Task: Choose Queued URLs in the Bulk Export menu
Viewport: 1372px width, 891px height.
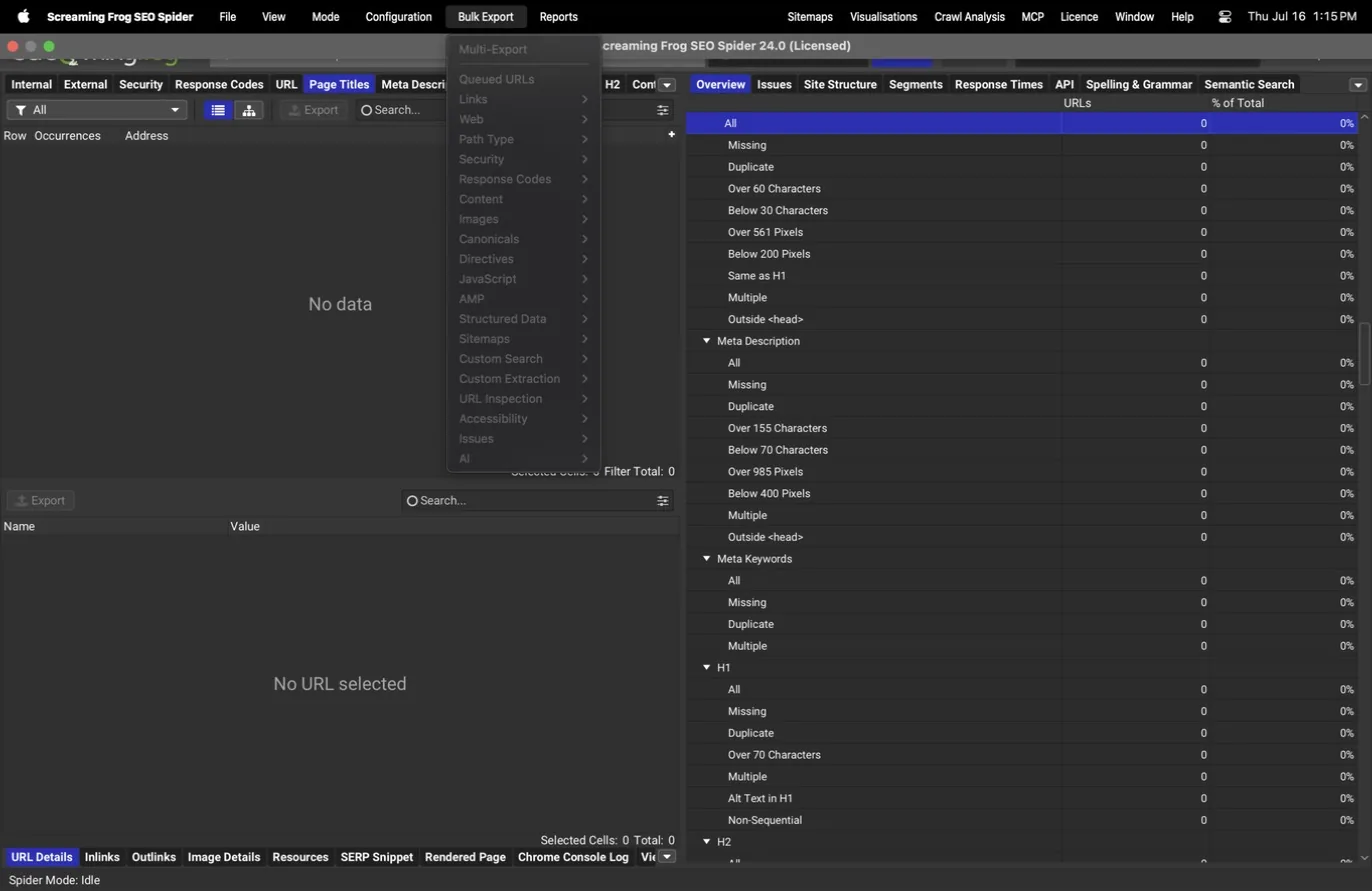Action: coord(523,79)
